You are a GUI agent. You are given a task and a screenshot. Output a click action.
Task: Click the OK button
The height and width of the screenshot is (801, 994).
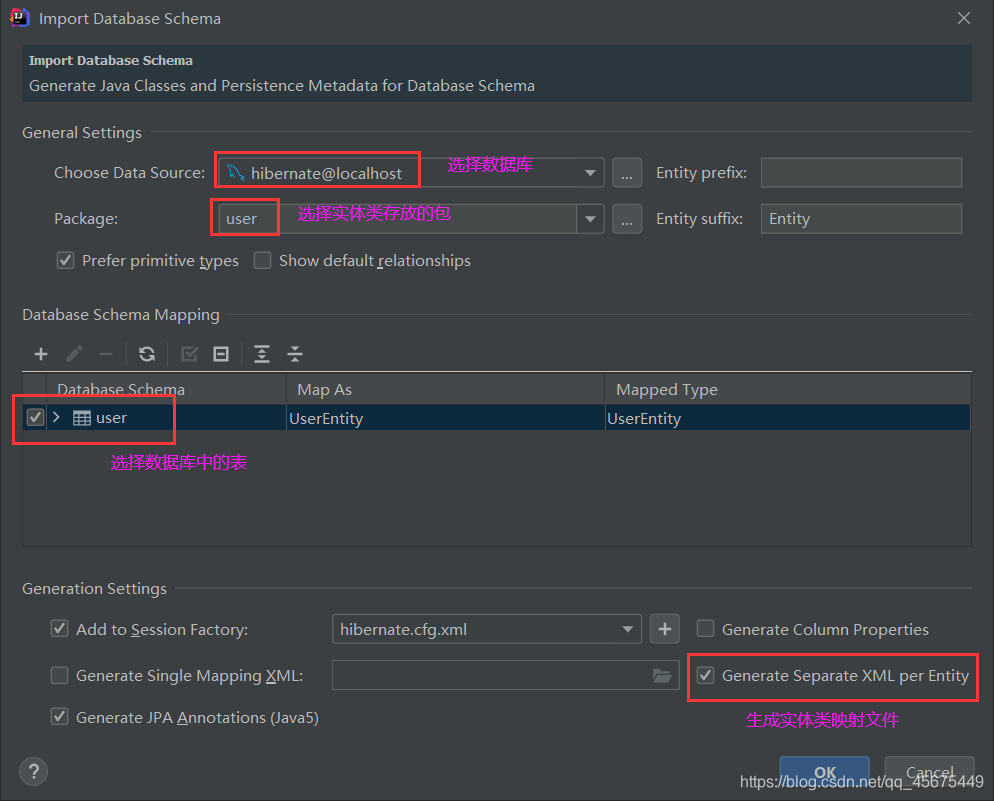[x=824, y=771]
